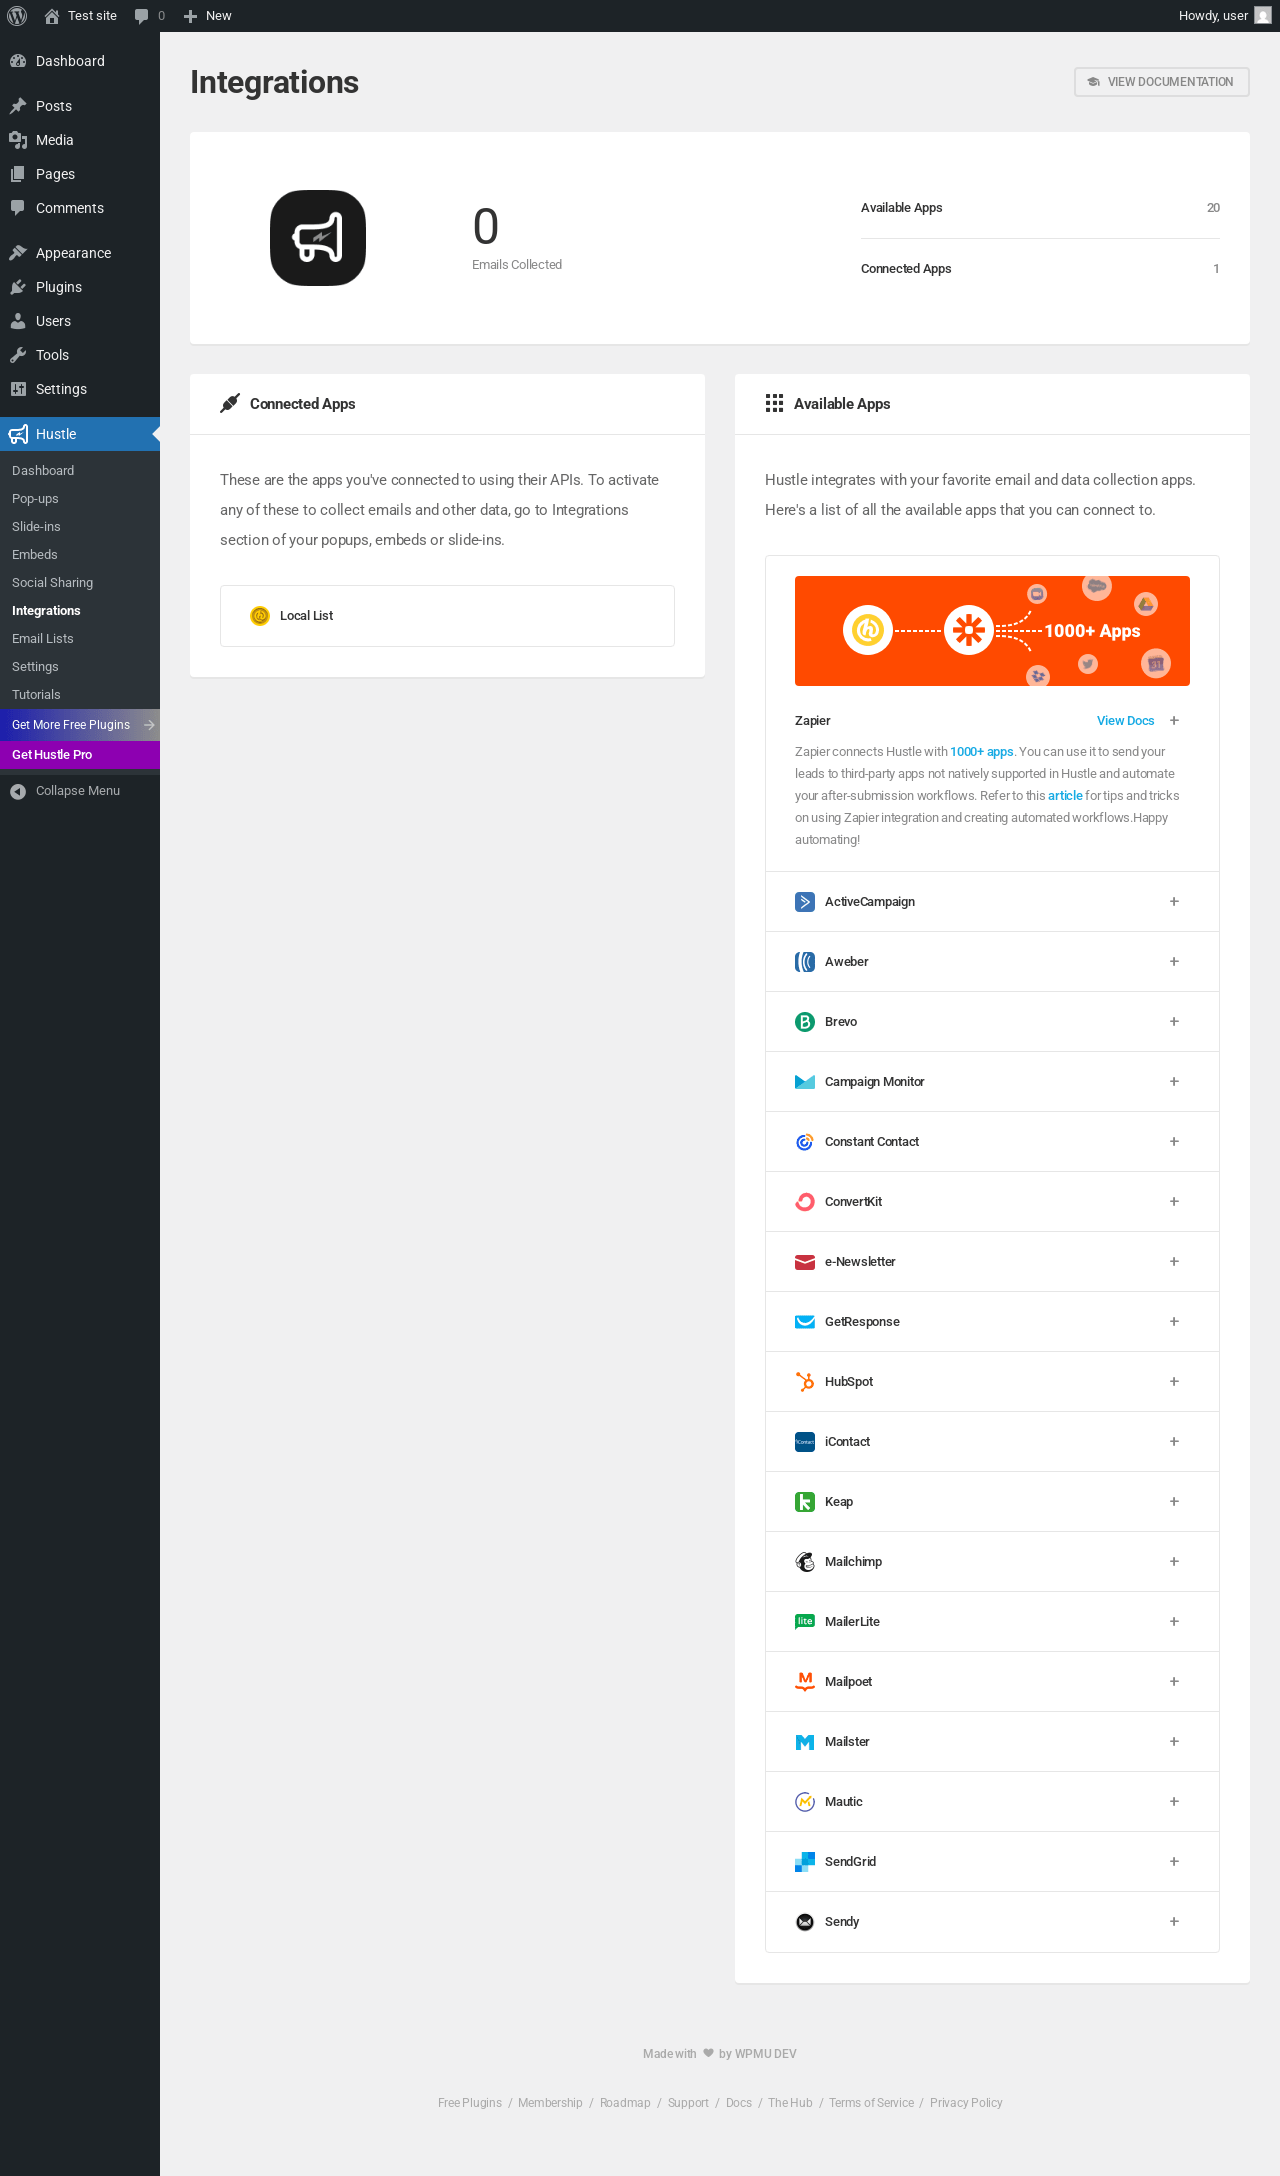1280x2176 pixels.
Task: Click the Brevo app icon
Action: (x=805, y=1022)
